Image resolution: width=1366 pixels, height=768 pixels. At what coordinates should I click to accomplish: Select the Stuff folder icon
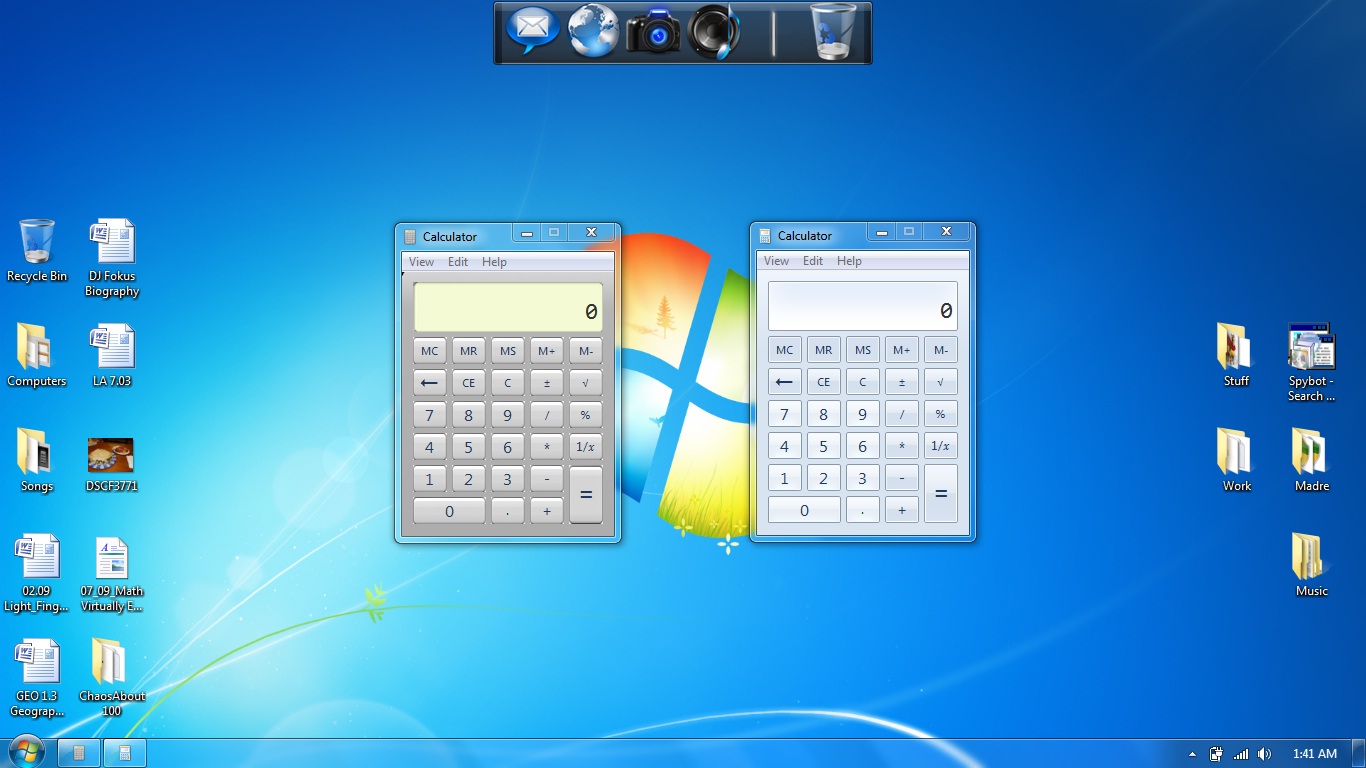click(x=1237, y=356)
